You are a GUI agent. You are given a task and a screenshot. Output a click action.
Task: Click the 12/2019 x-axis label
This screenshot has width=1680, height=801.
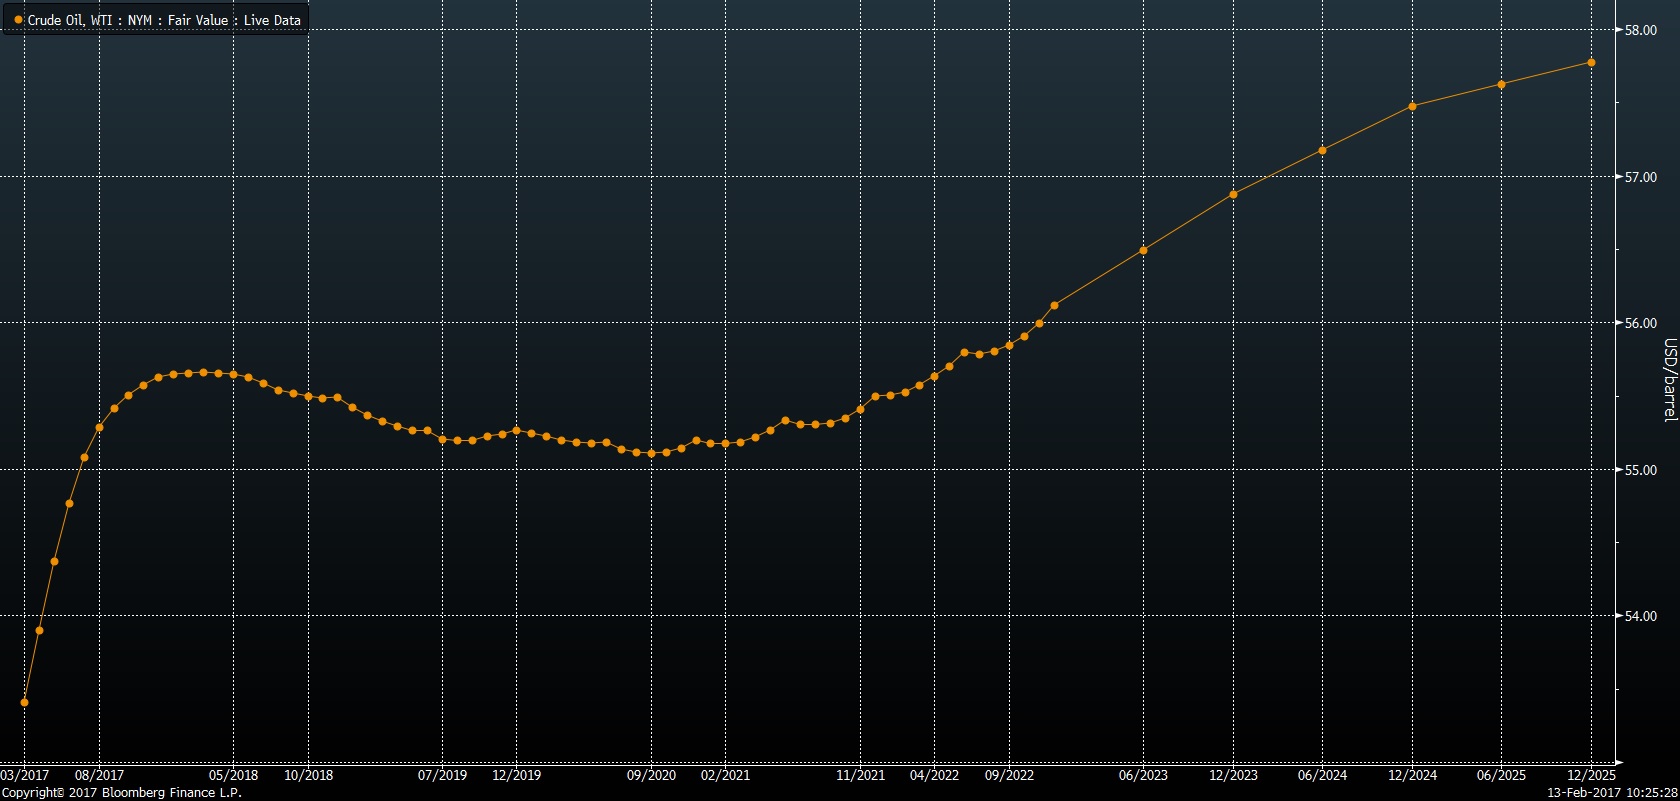tap(516, 775)
